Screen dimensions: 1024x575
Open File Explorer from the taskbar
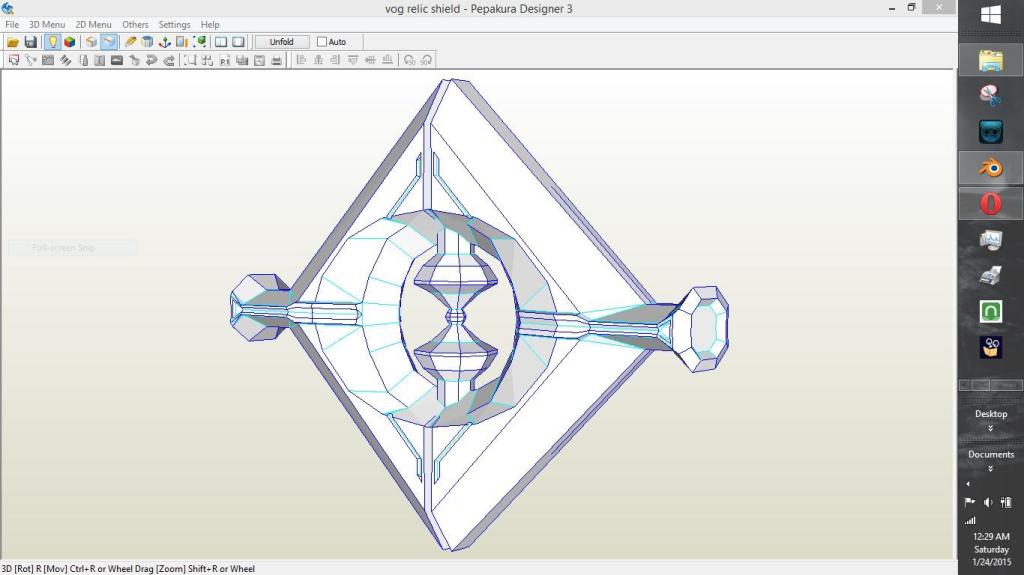[991, 60]
